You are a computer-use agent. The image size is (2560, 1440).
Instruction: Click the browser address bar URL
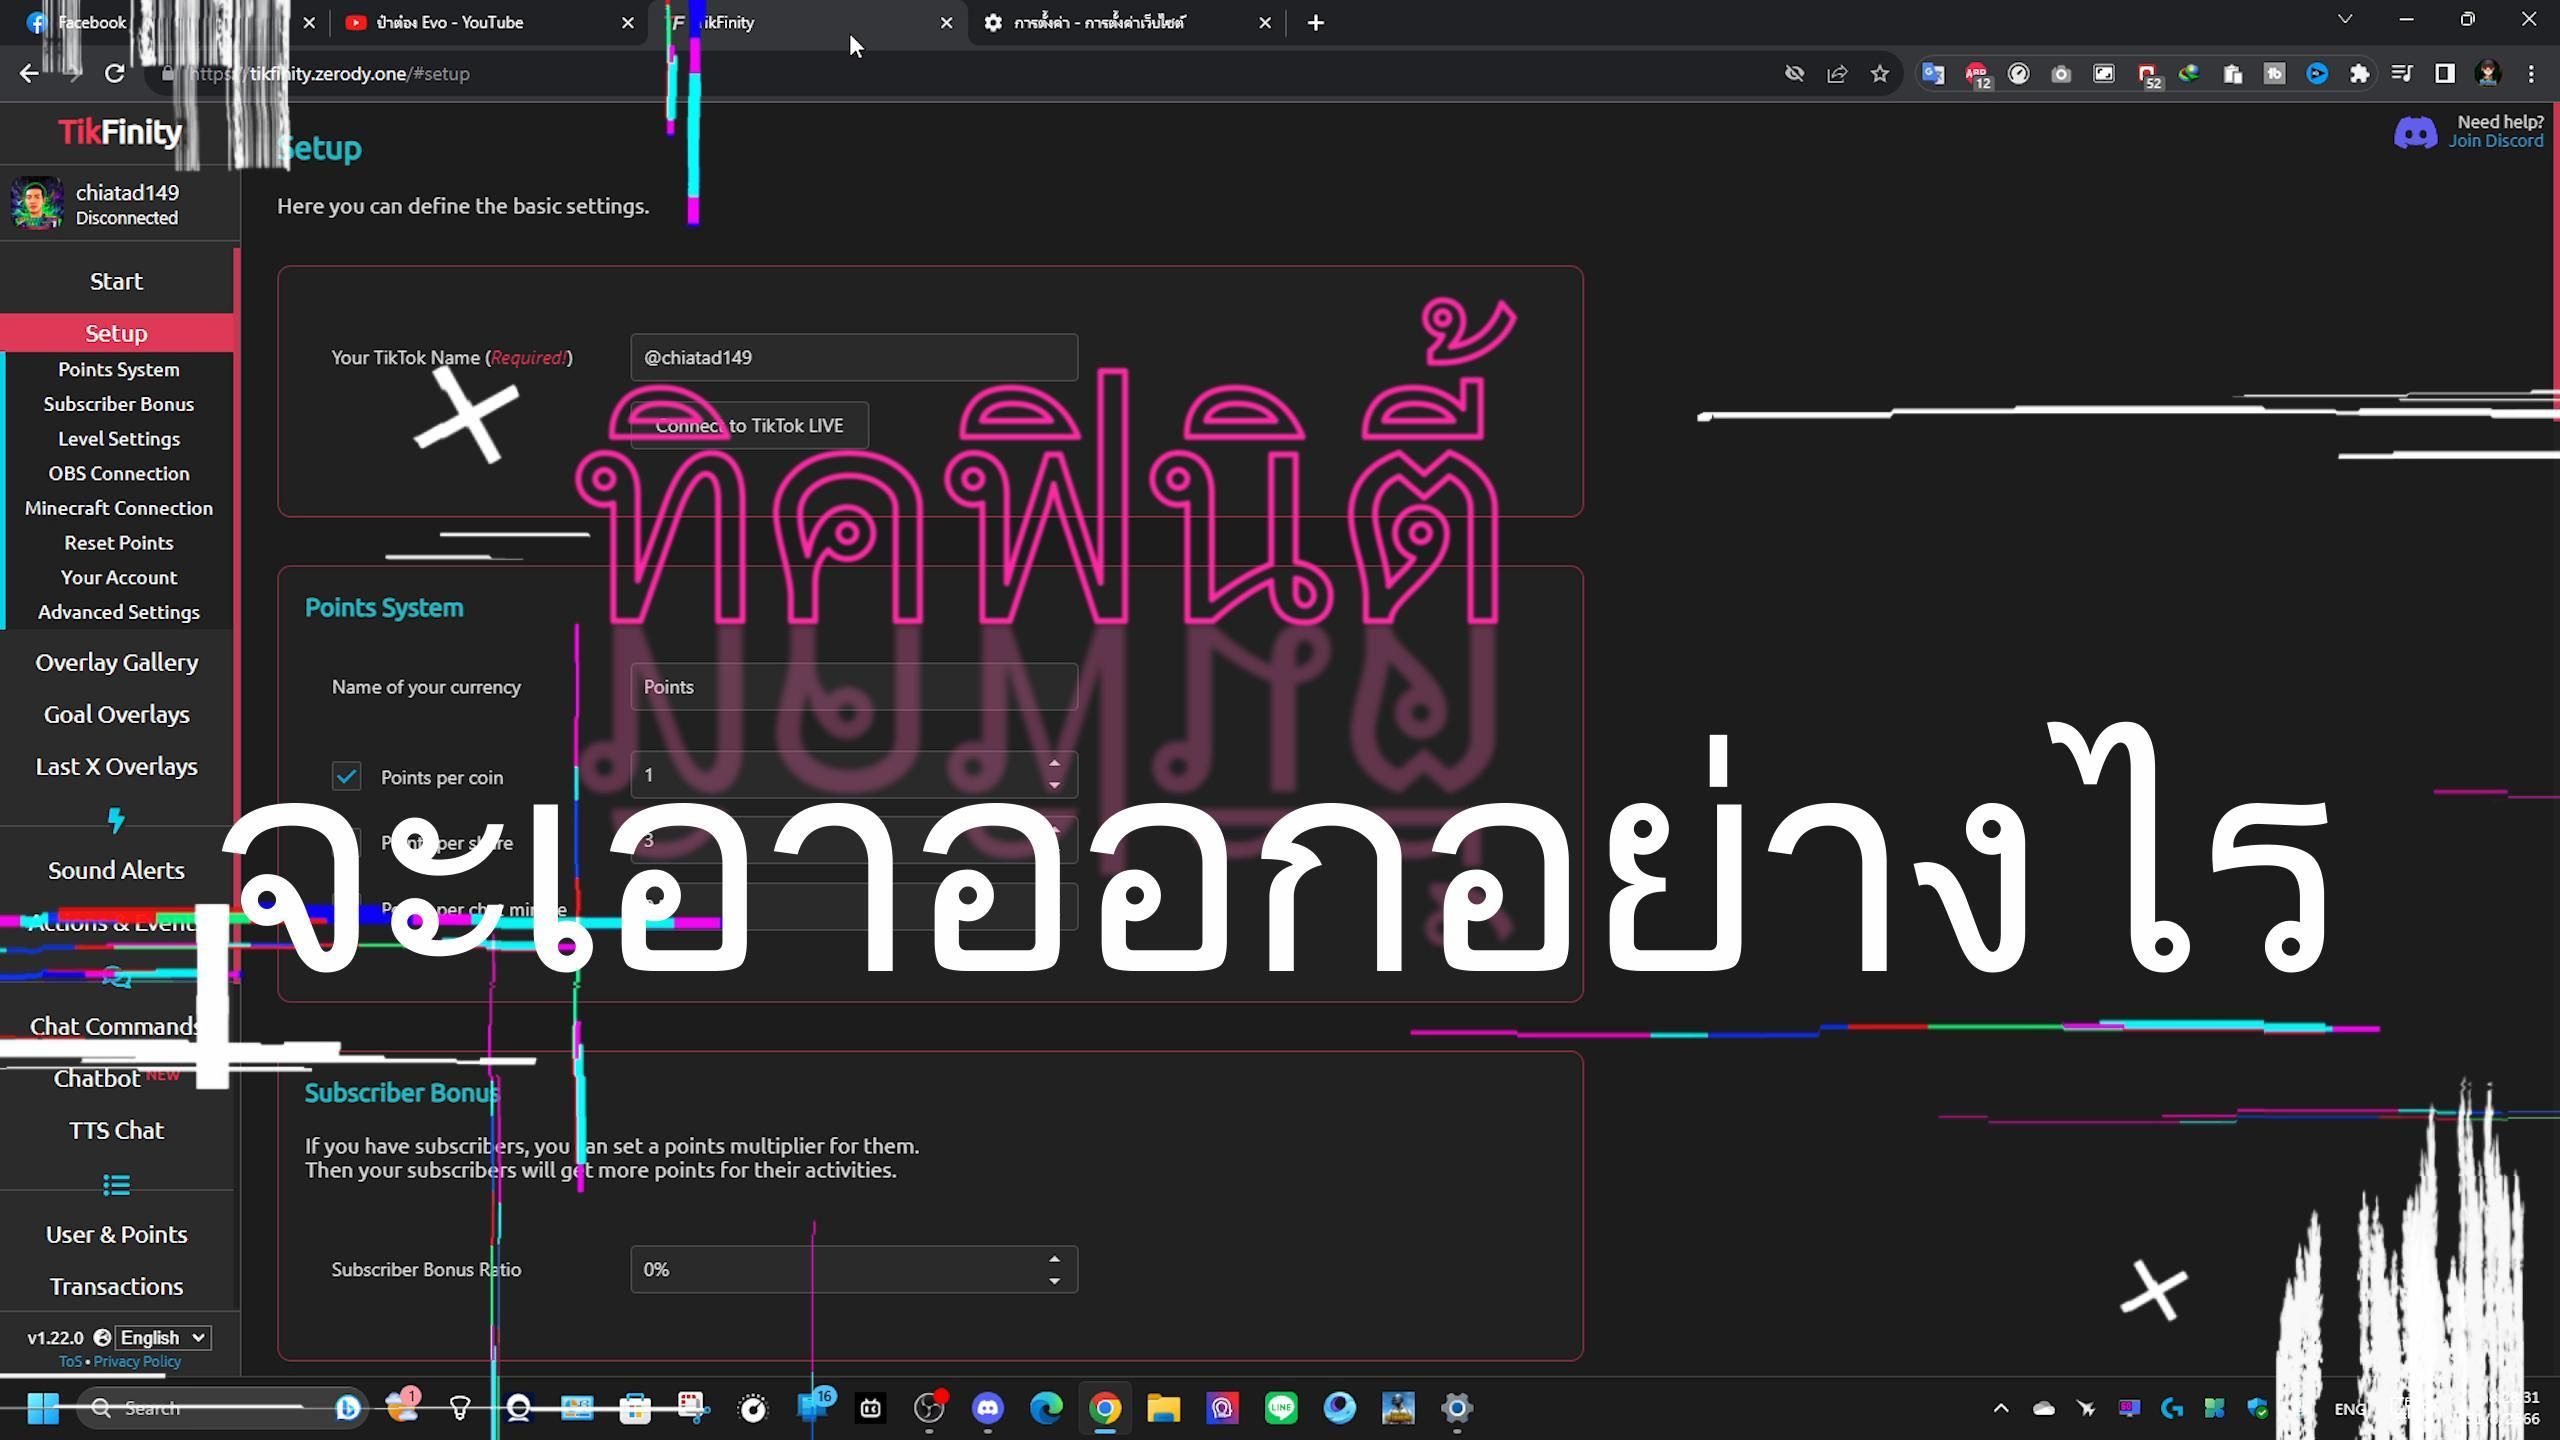pos(330,73)
